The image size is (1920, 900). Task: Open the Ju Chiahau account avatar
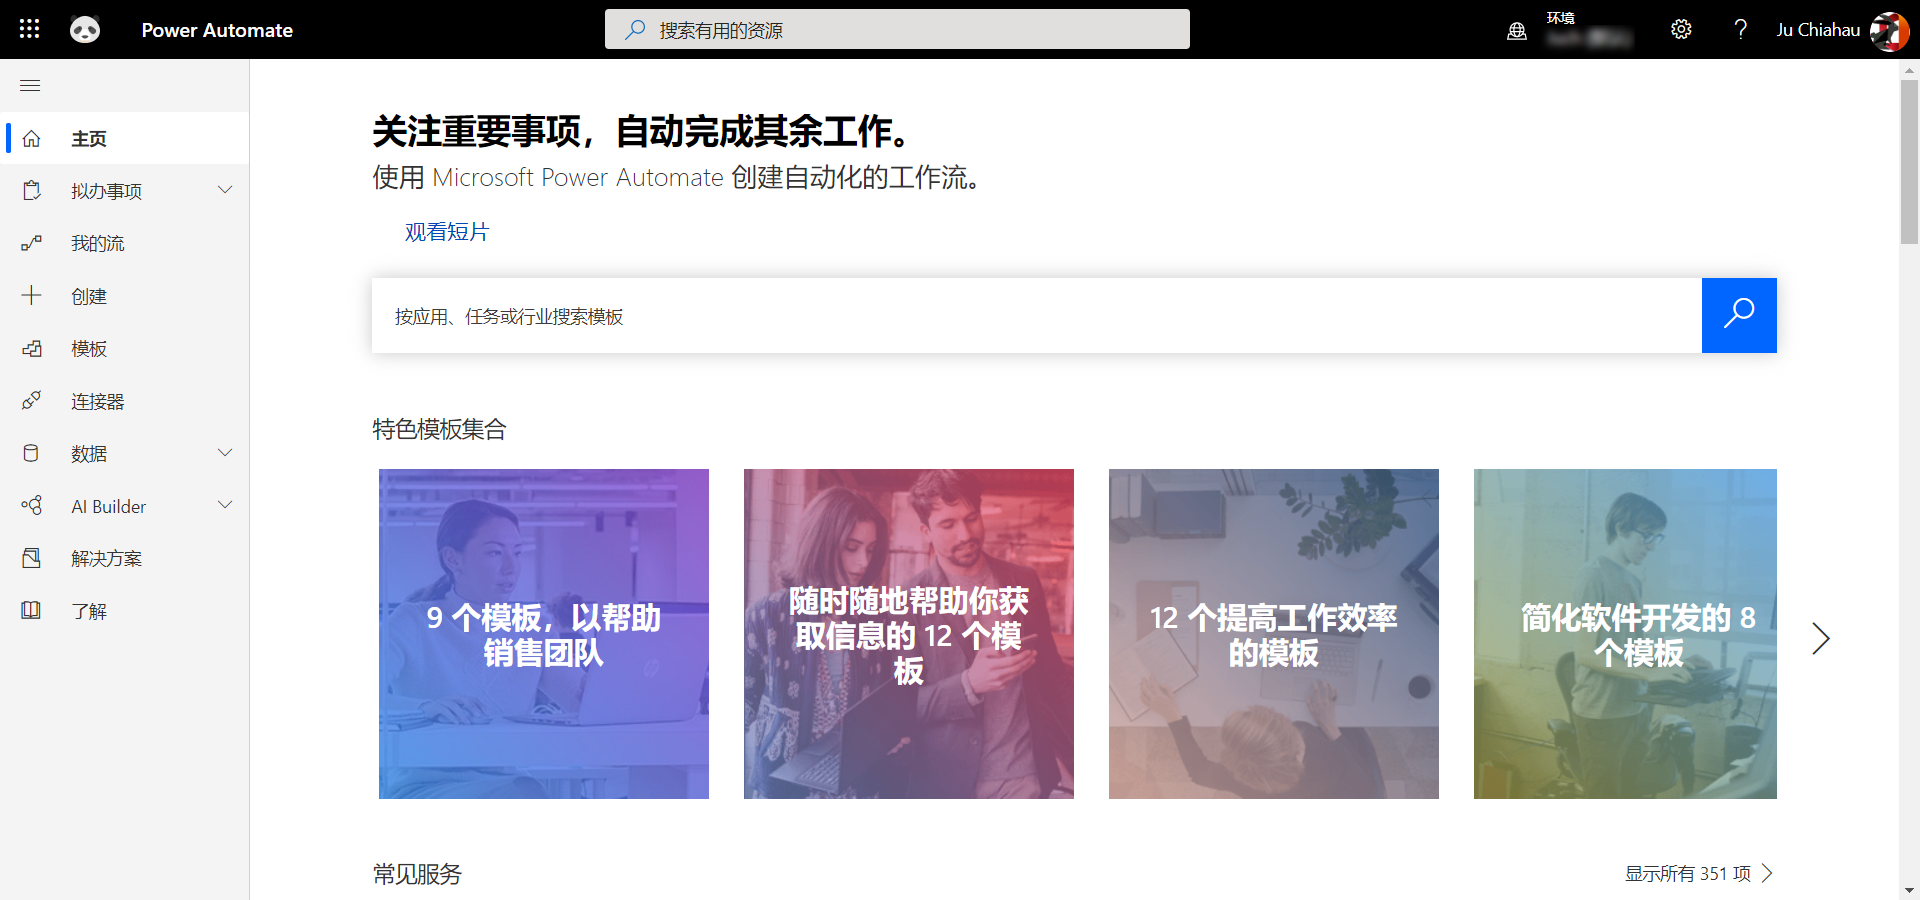[x=1888, y=31]
